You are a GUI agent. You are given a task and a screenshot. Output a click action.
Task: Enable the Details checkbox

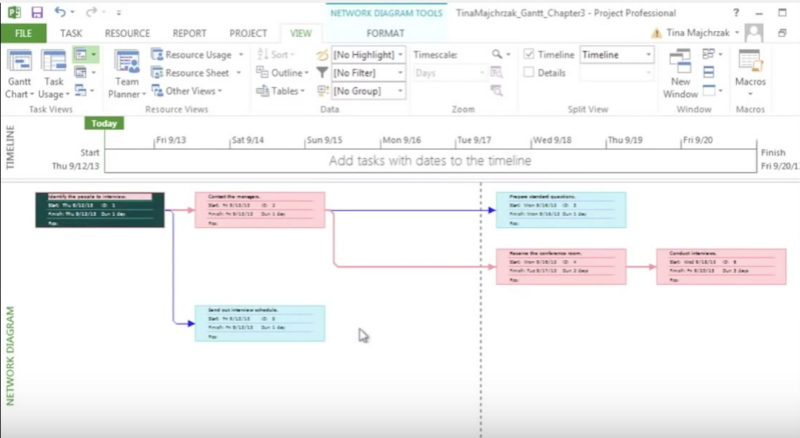point(529,72)
